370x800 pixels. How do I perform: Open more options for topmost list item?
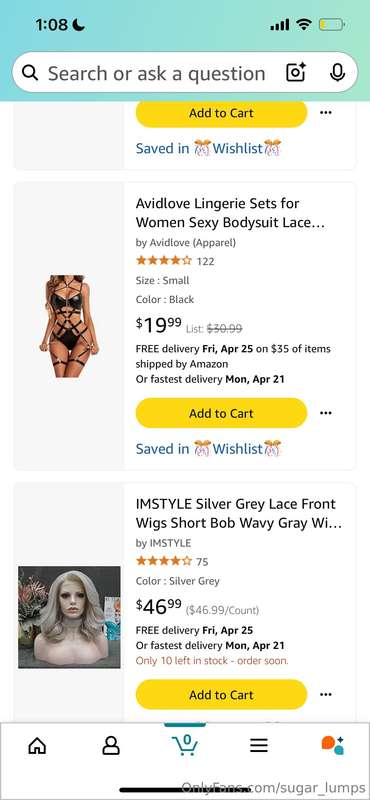(x=326, y=113)
